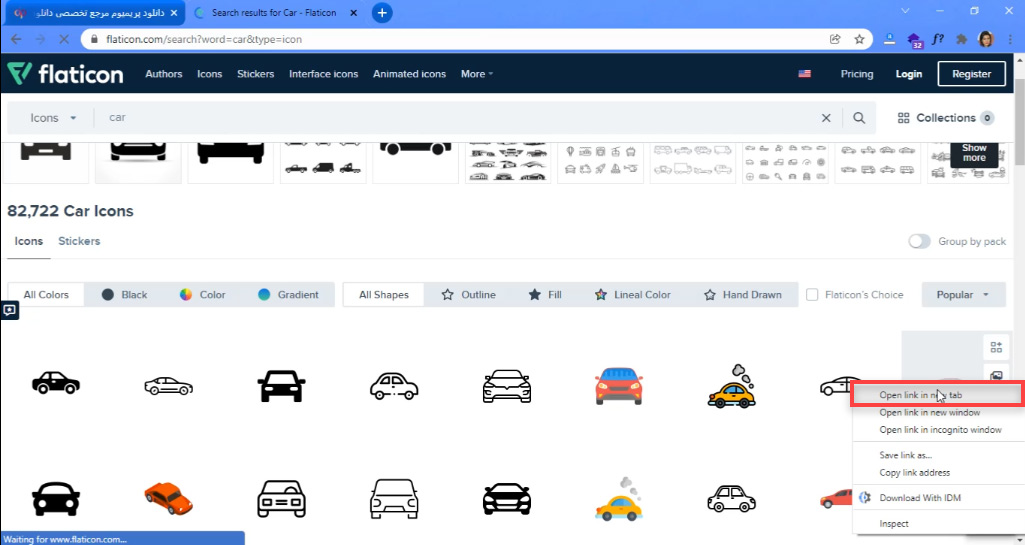Filter by Lineal Color style

click(x=633, y=295)
